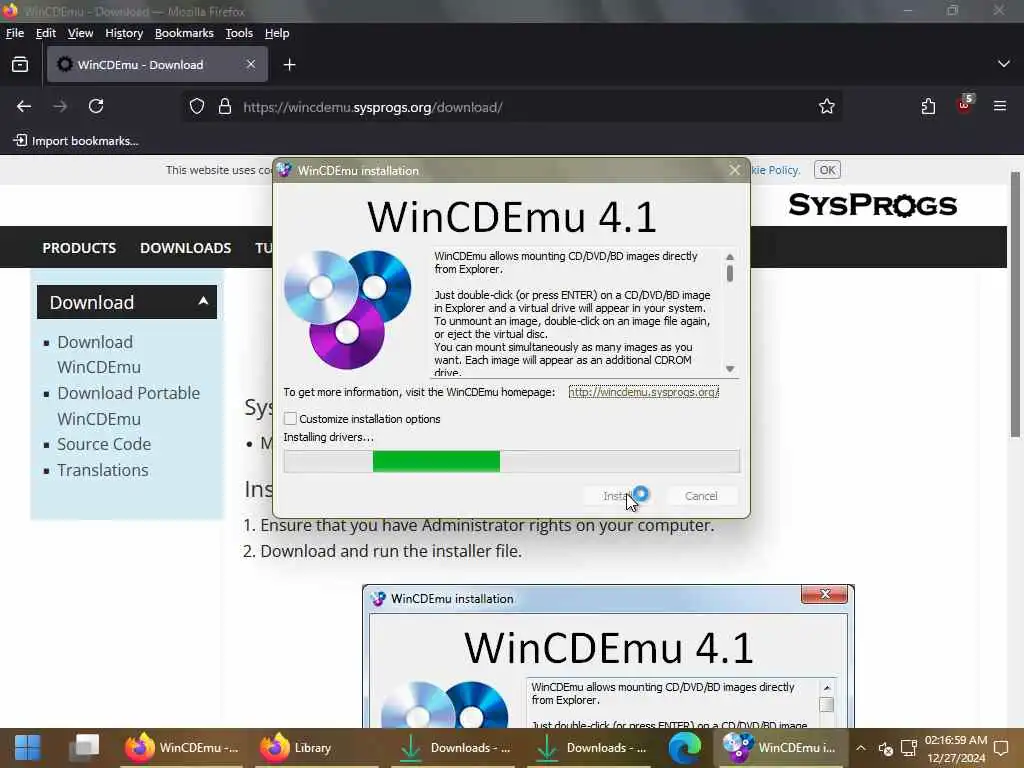Click Import bookmarks in the bookmarks toolbar

click(76, 140)
